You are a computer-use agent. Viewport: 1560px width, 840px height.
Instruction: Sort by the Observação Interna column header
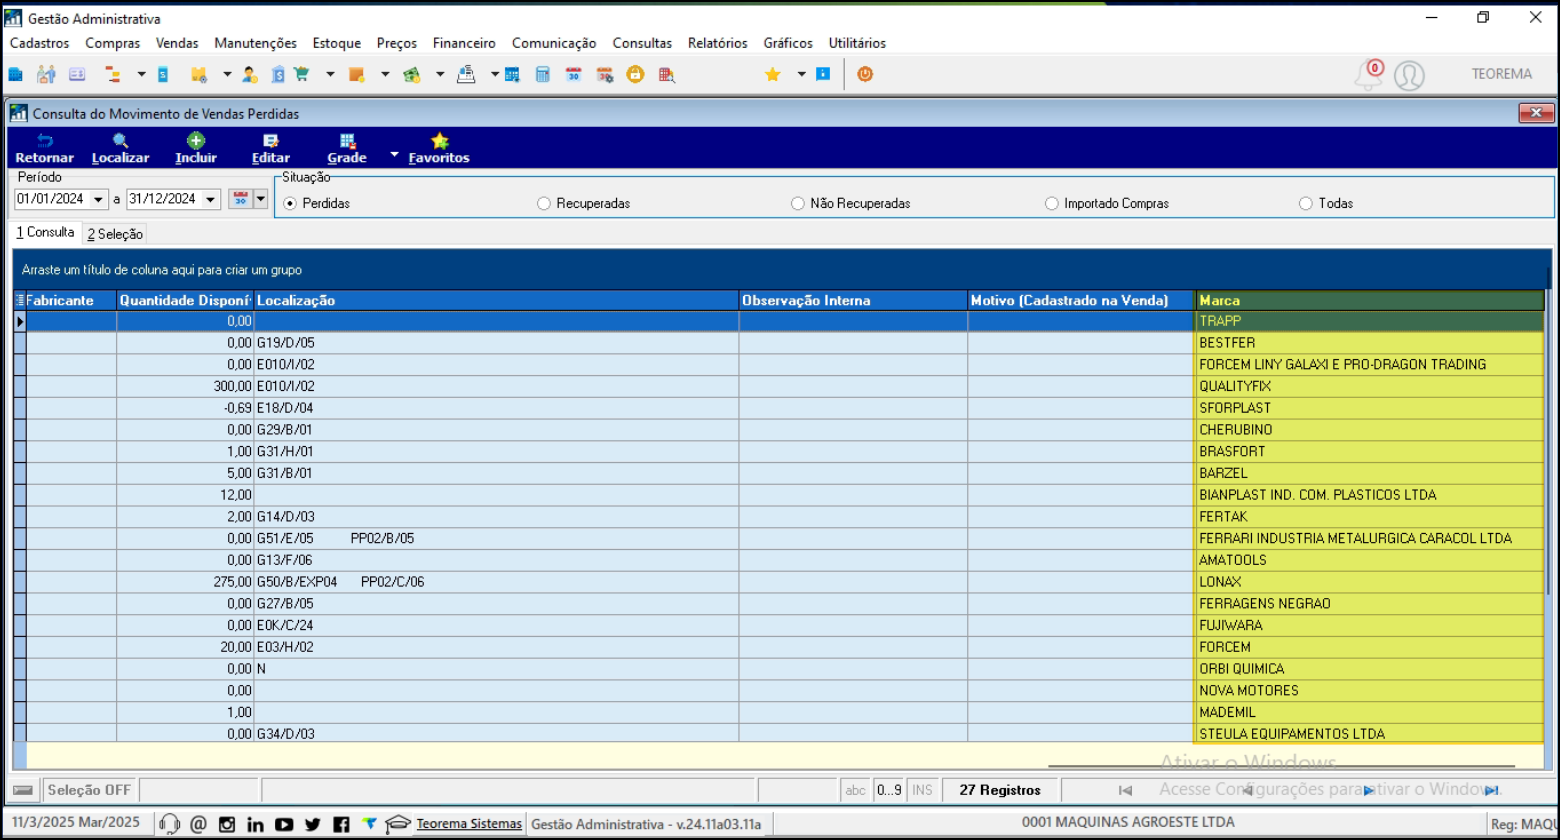853,300
